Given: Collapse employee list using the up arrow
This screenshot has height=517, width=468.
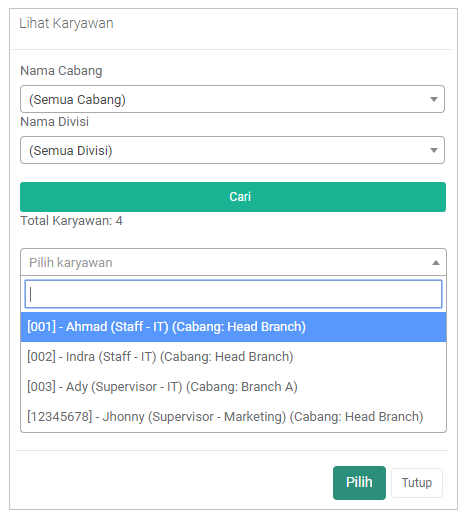Looking at the screenshot, I should (435, 263).
